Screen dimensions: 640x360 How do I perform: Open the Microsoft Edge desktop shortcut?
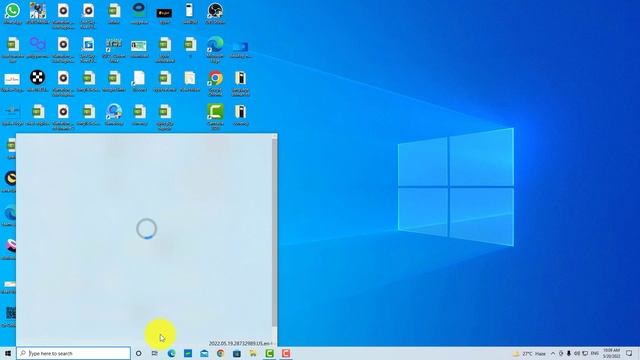(x=215, y=49)
